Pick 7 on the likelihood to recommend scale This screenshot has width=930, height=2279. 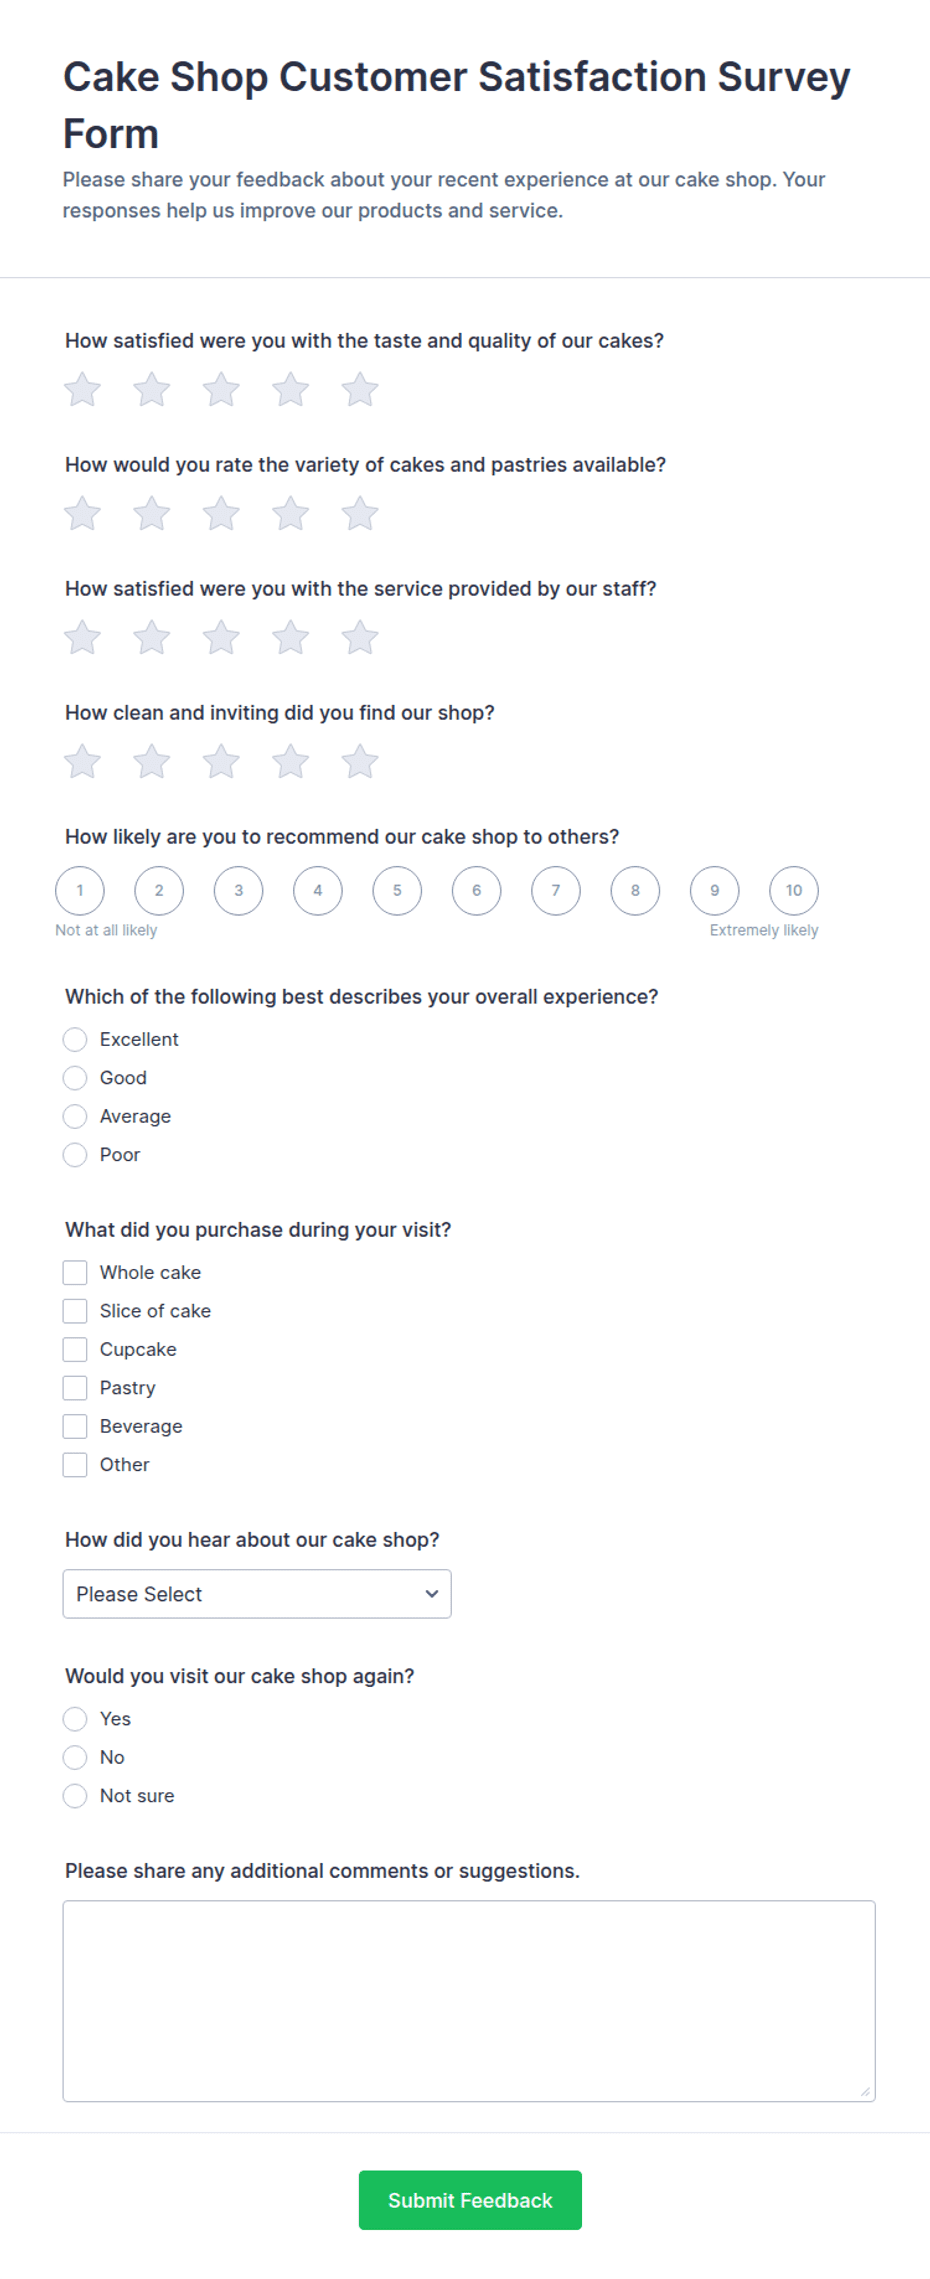click(x=556, y=890)
